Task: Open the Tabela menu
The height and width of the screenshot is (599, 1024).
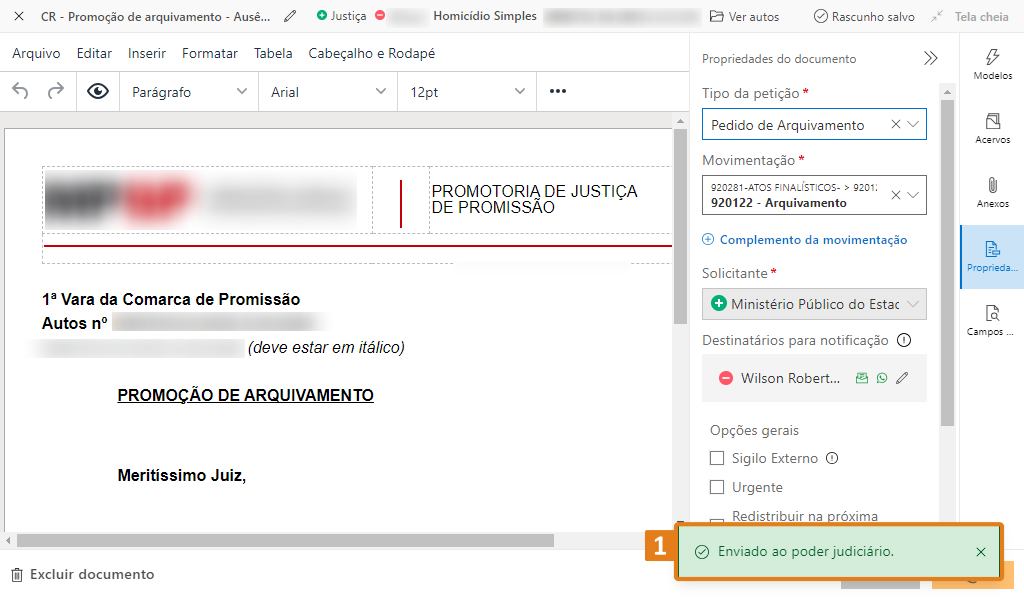Action: (x=272, y=54)
